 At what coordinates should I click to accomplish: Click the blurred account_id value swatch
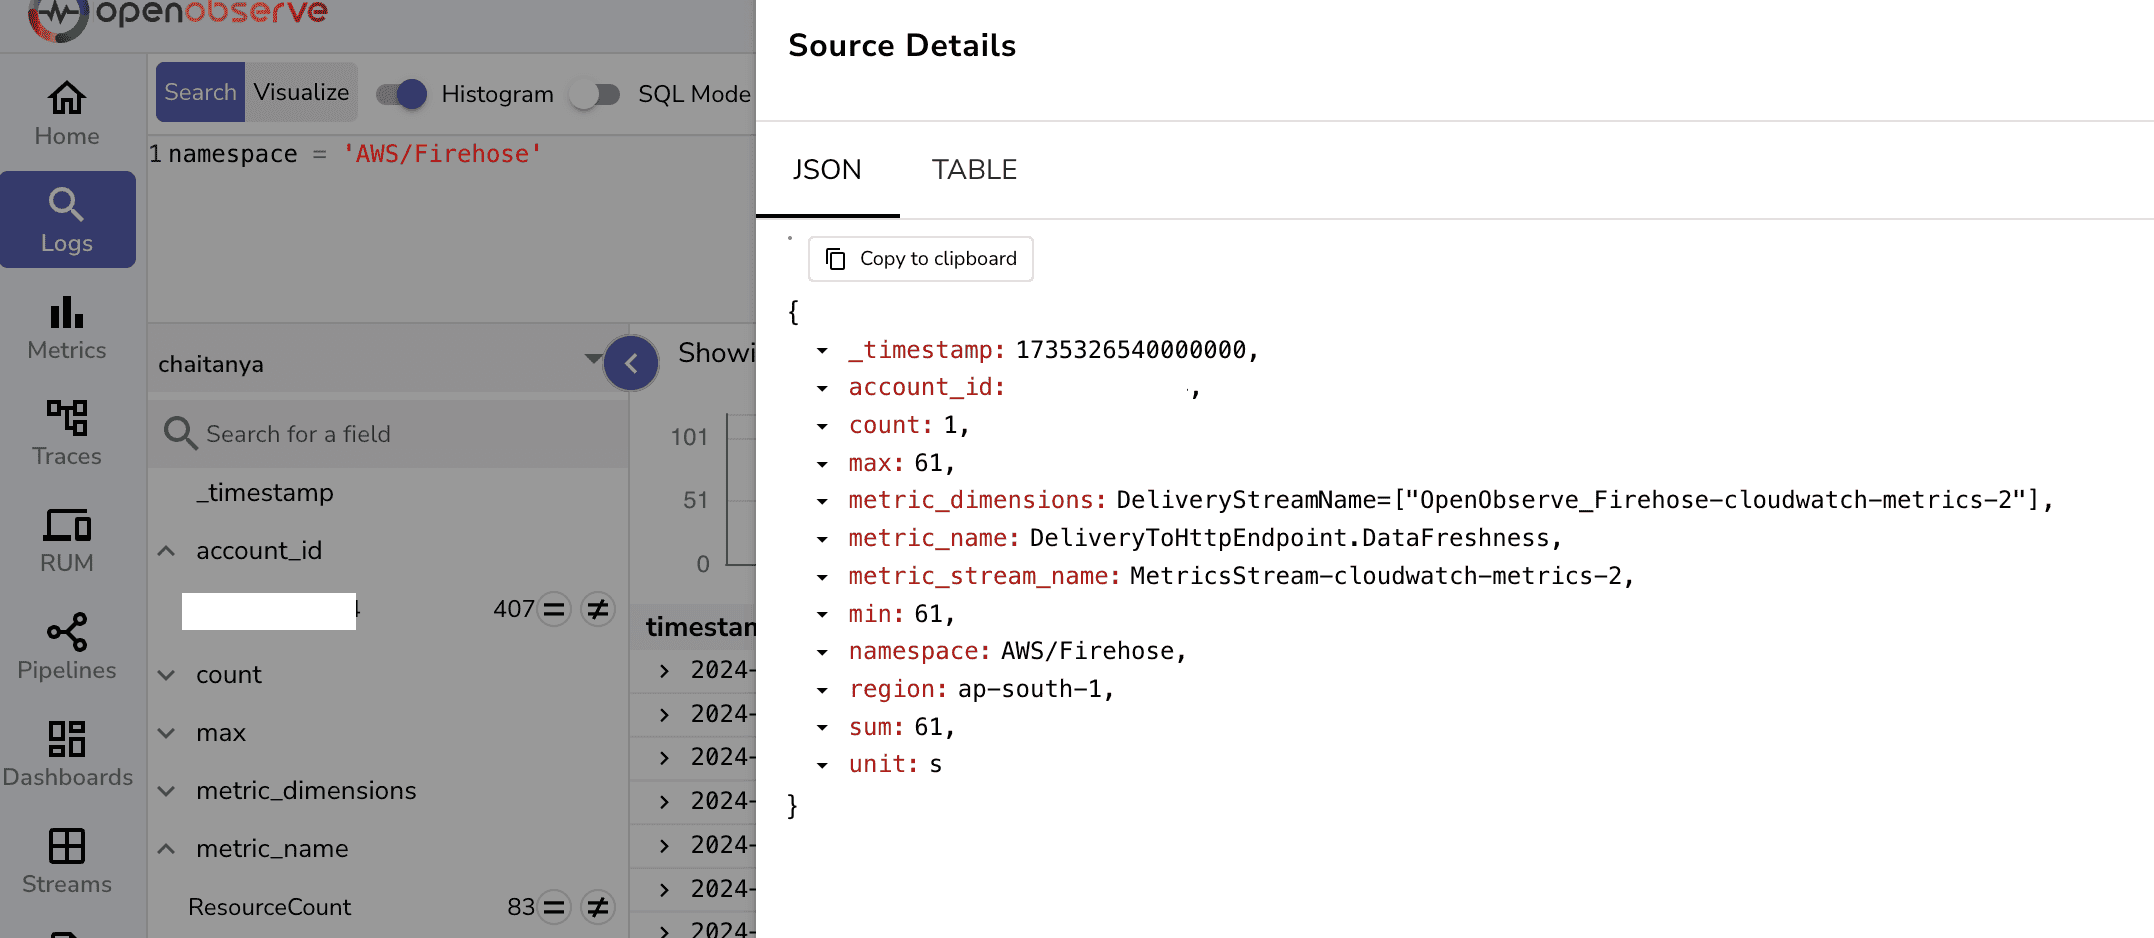(268, 611)
